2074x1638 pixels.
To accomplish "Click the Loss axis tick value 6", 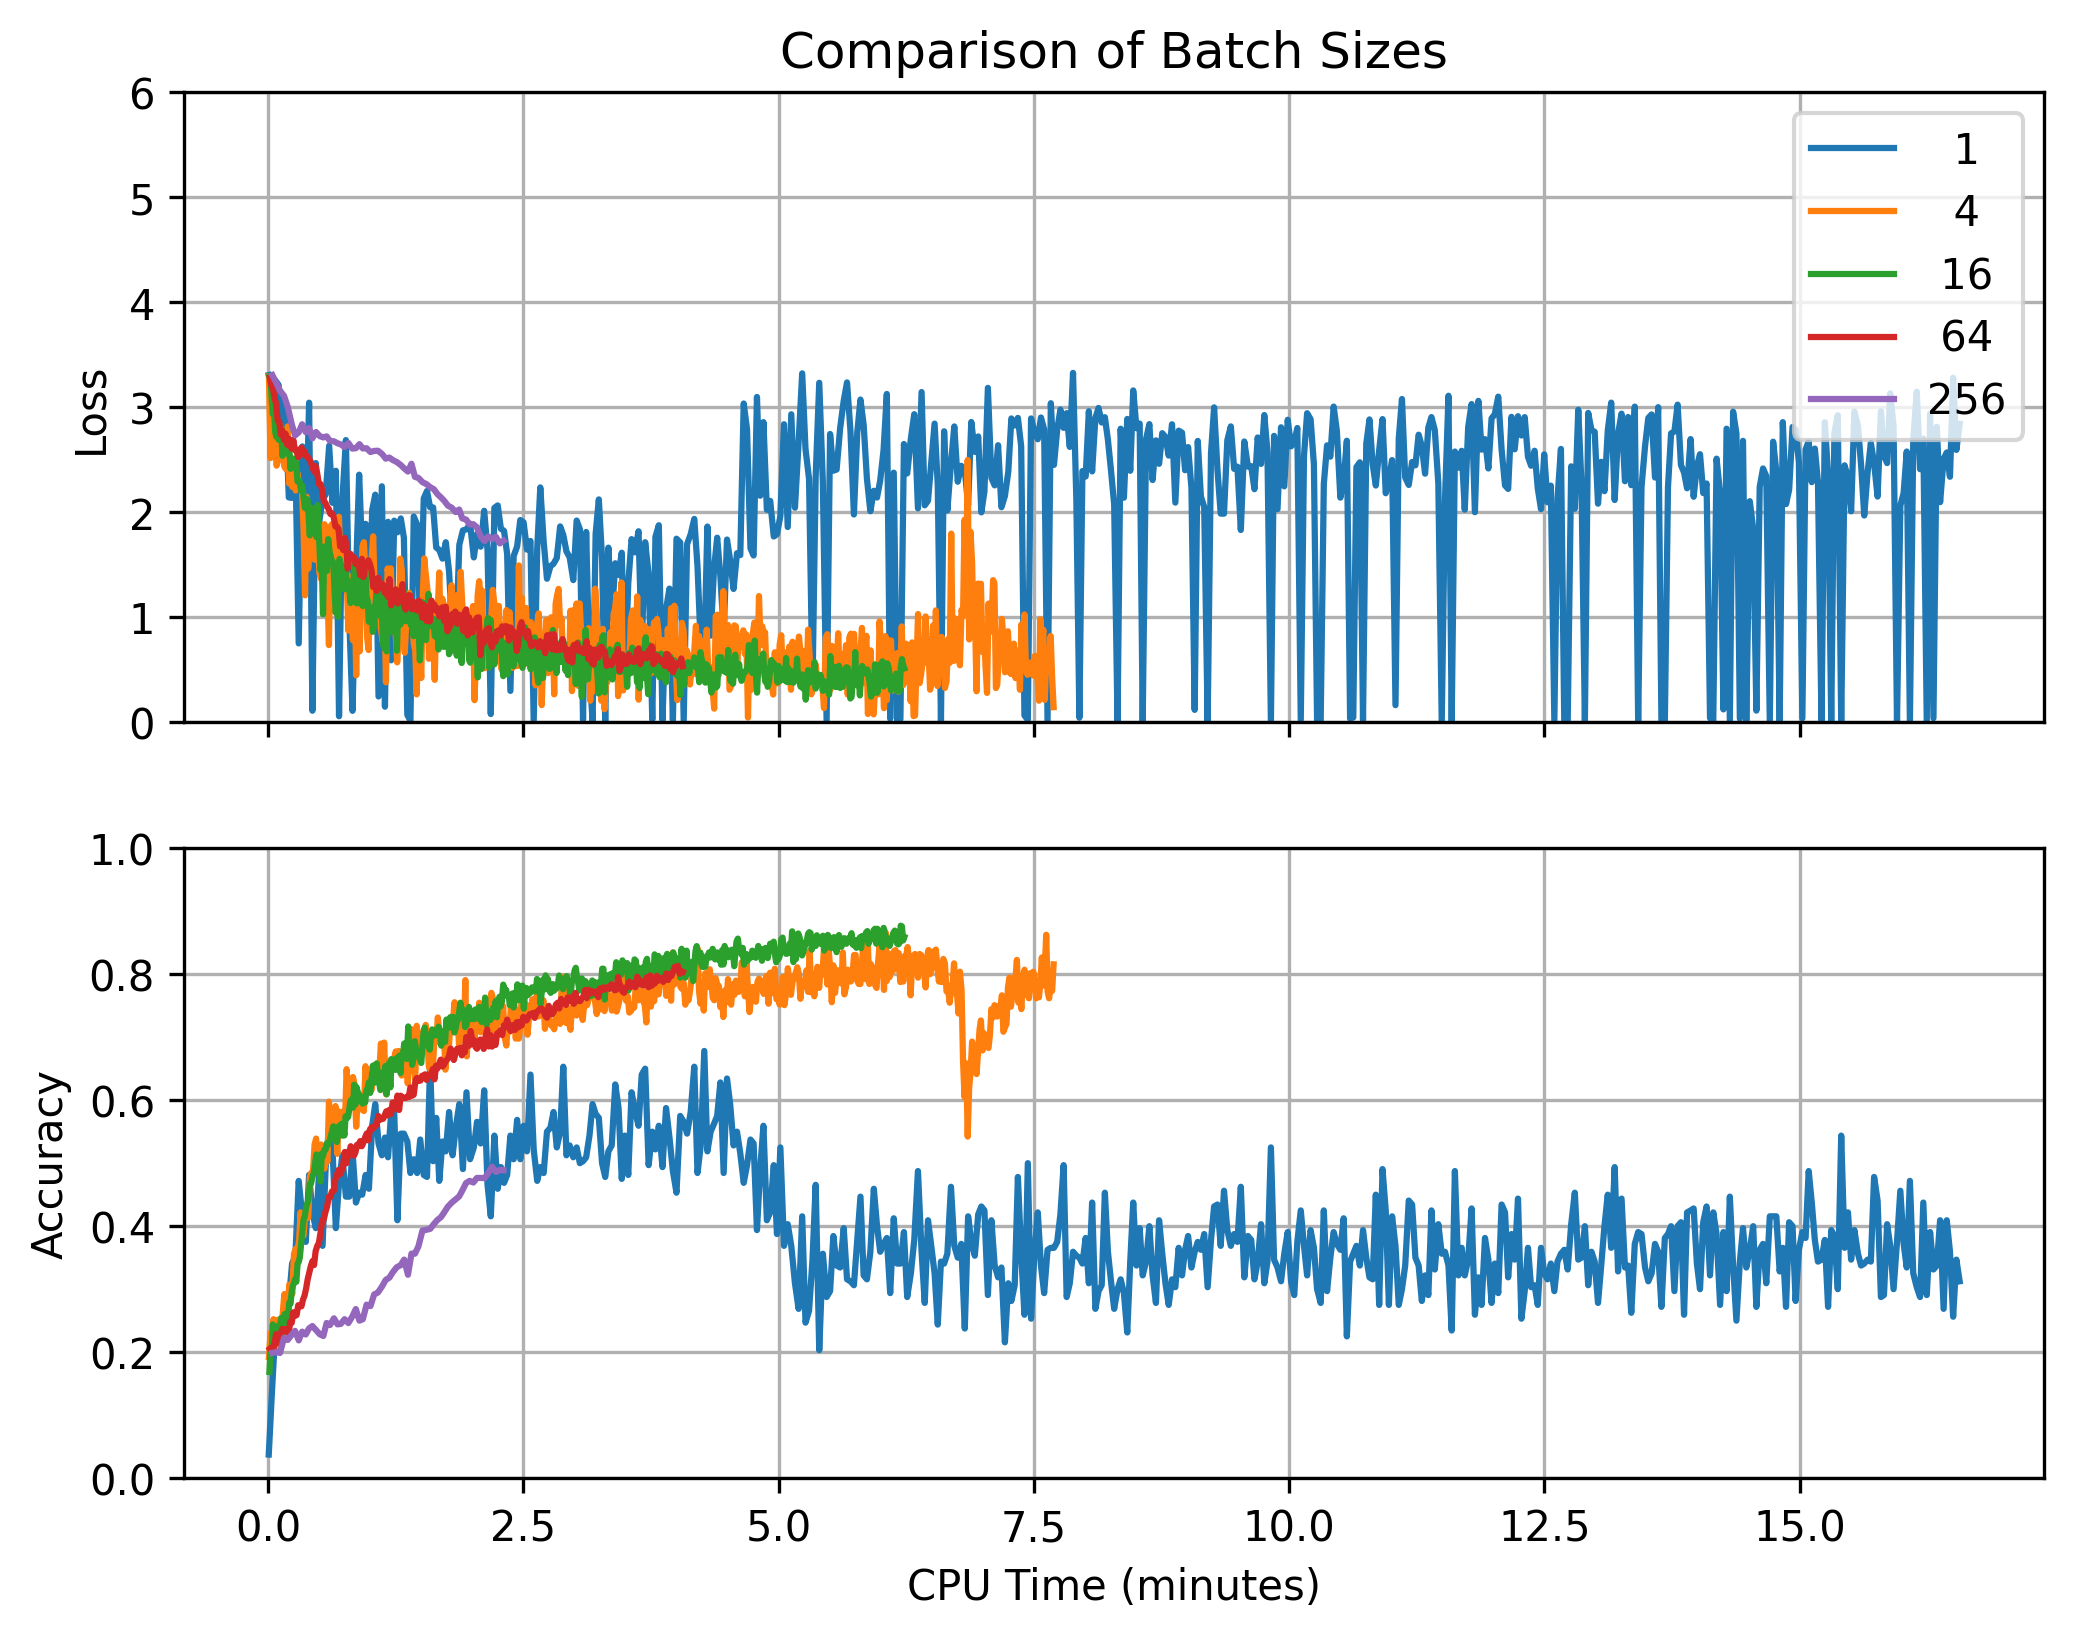I will (x=143, y=94).
